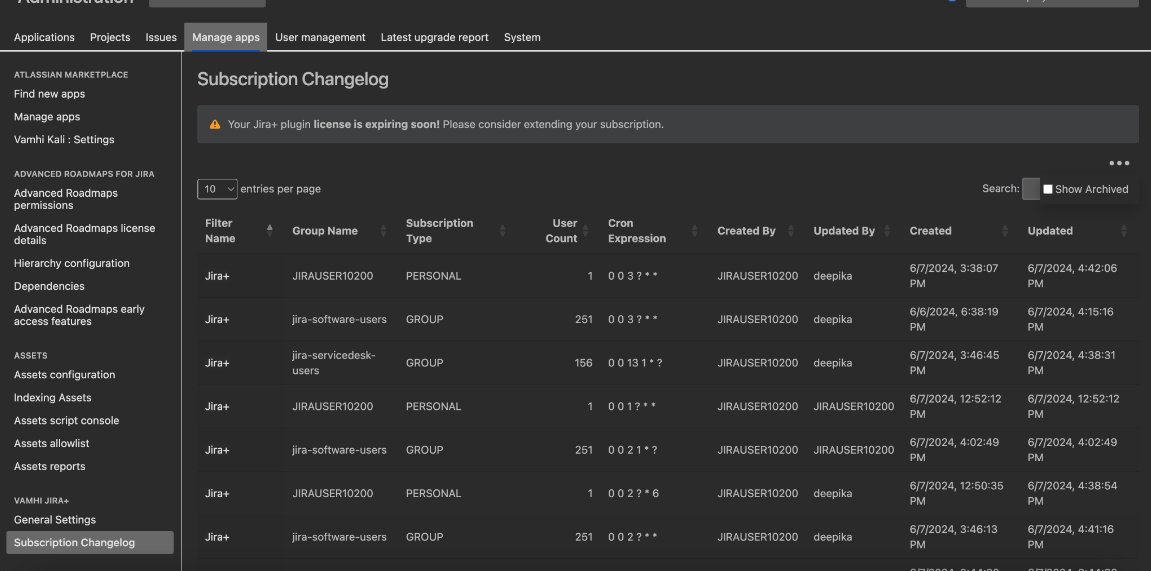The height and width of the screenshot is (571, 1151).
Task: Sort by Subscription Type sort icon
Action: [x=502, y=231]
